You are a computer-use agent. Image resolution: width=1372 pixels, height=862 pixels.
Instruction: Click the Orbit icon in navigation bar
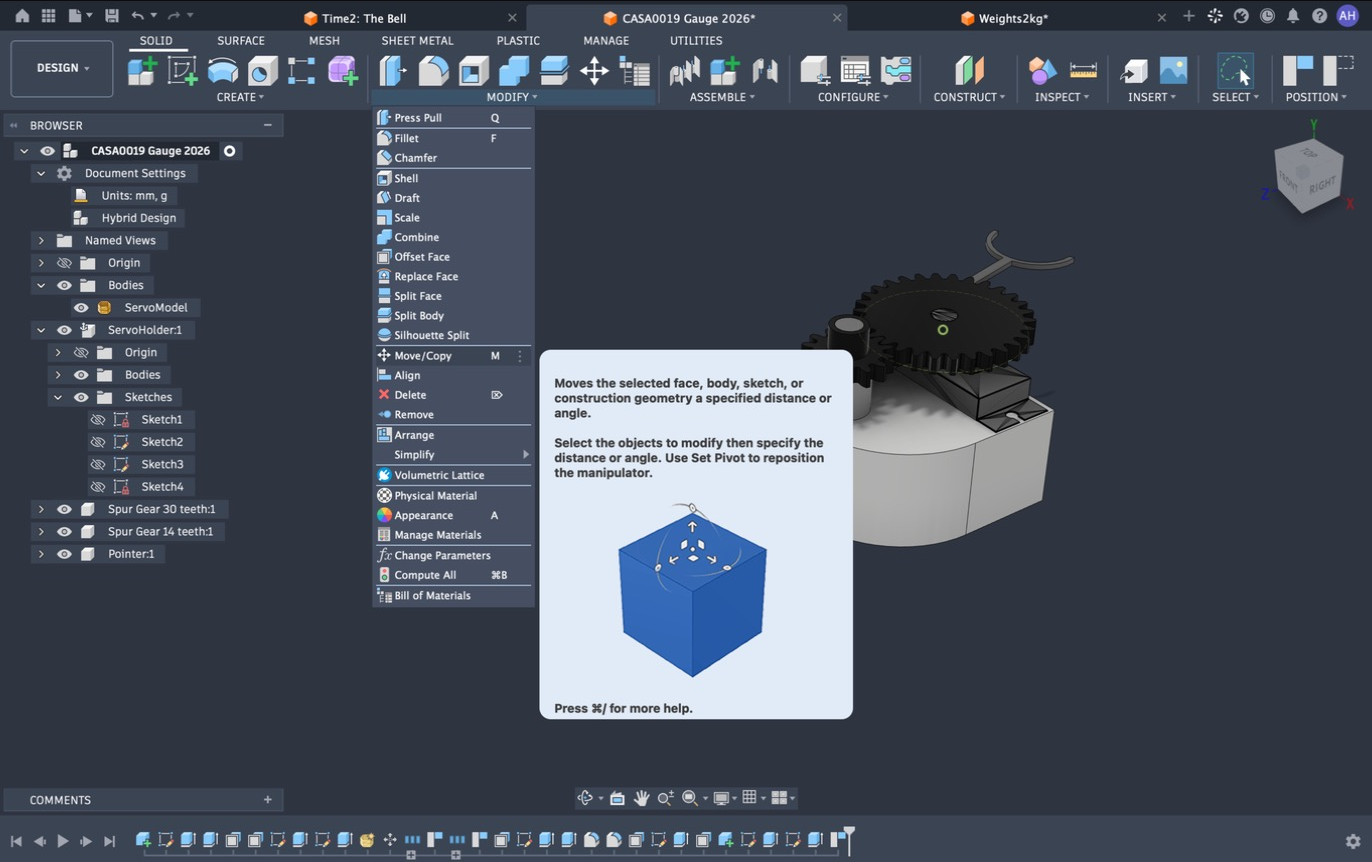tap(586, 798)
